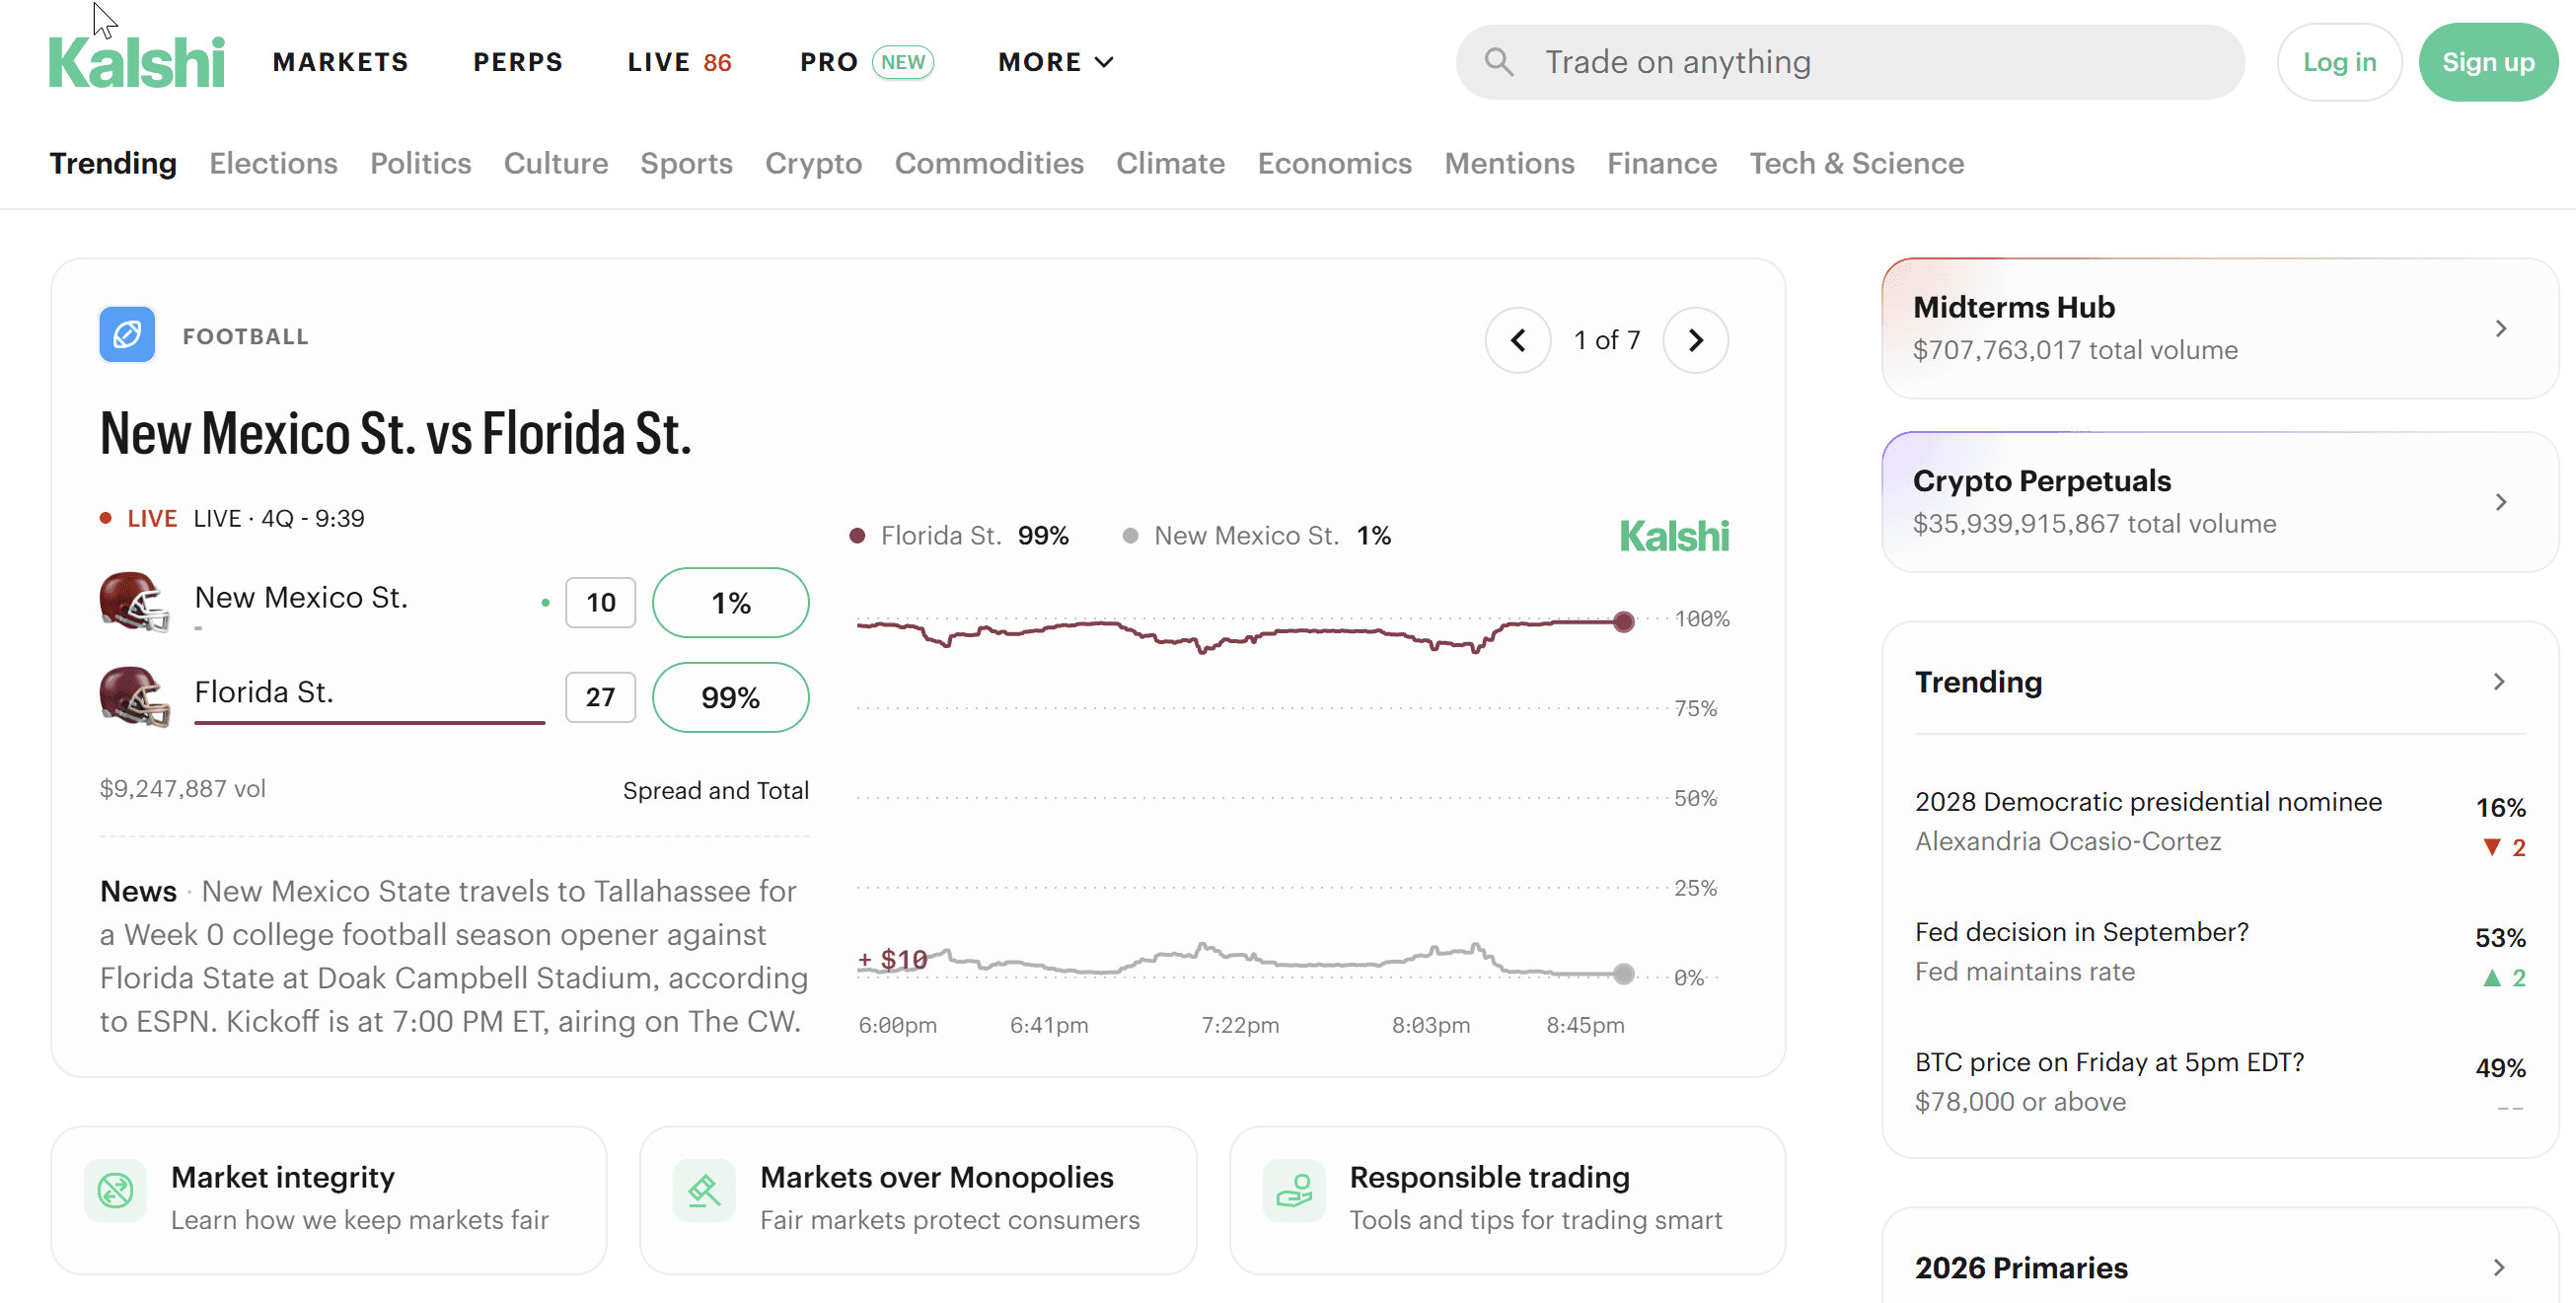Click the FOOTBALL category label
The image size is (2576, 1303).
(245, 336)
